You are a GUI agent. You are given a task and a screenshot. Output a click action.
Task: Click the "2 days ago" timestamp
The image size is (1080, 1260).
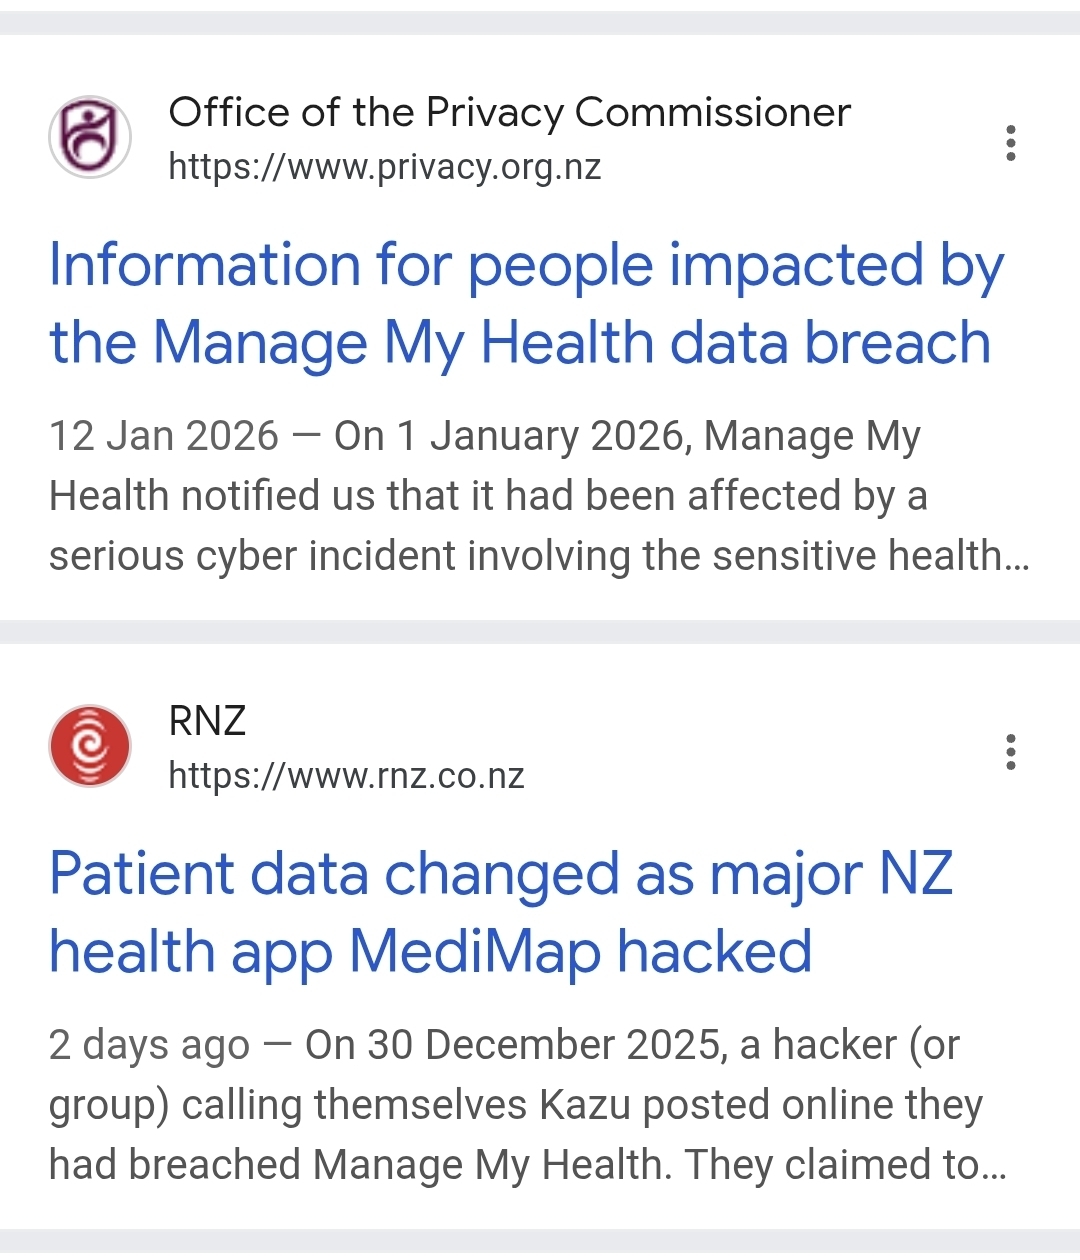click(x=148, y=1046)
